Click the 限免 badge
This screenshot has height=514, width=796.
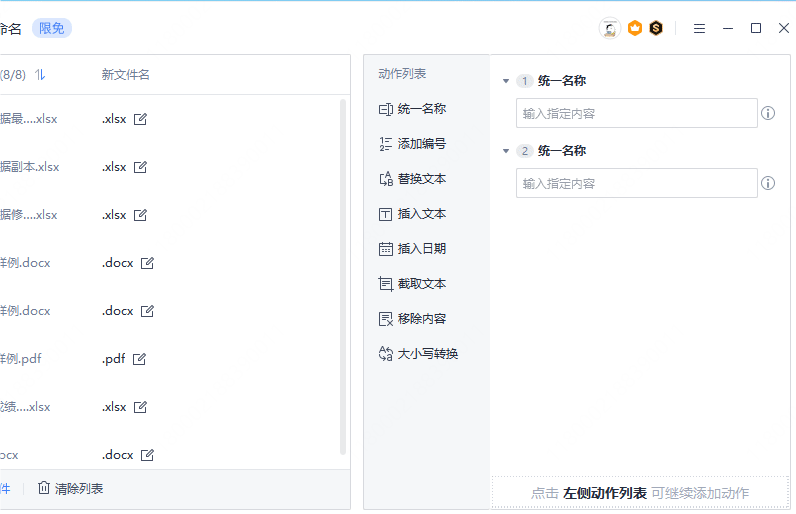pos(52,28)
